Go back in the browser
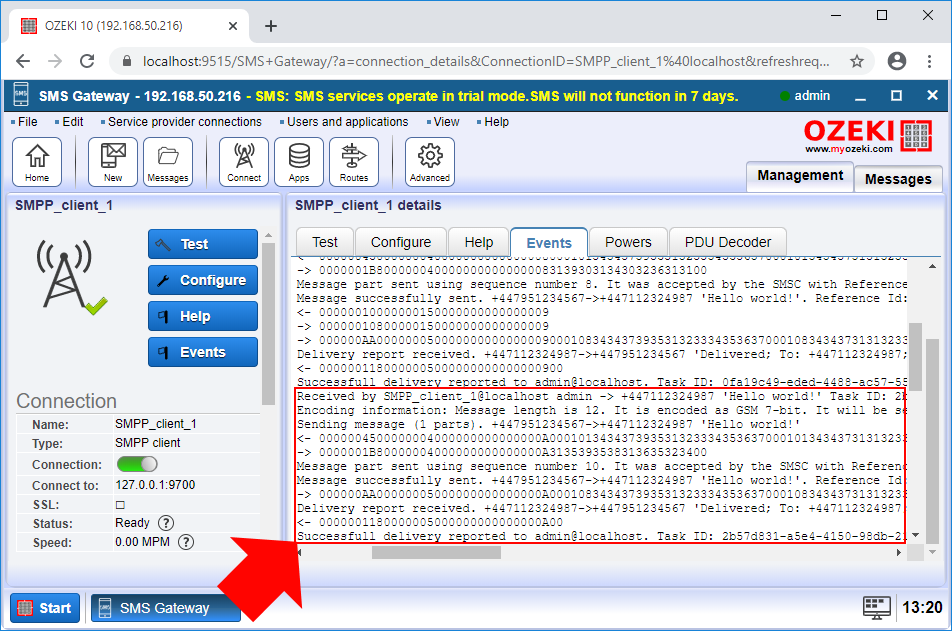The width and height of the screenshot is (952, 631). tap(23, 61)
